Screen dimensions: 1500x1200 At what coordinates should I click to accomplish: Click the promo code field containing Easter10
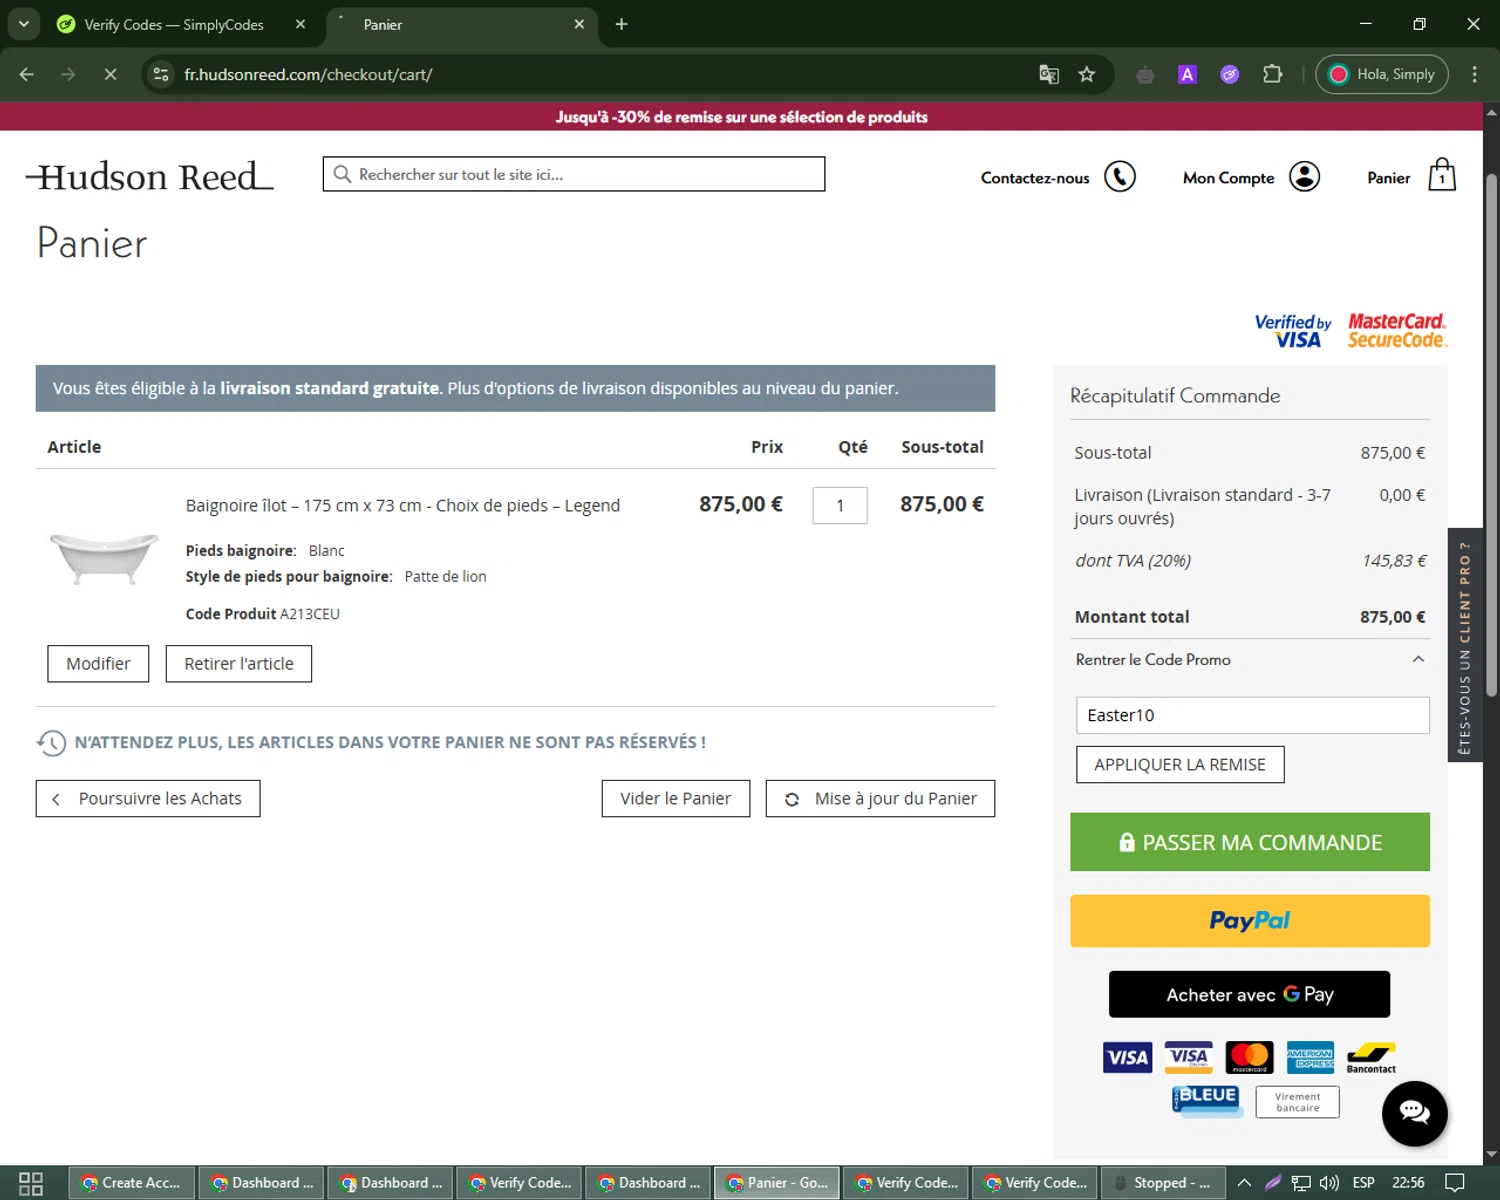pos(1253,715)
